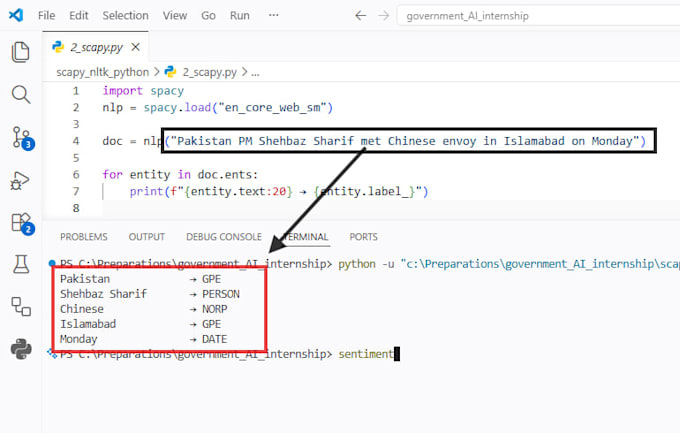Image resolution: width=680 pixels, height=433 pixels.
Task: Click the 'Islamabad' terminal output row
Action: click(x=141, y=324)
